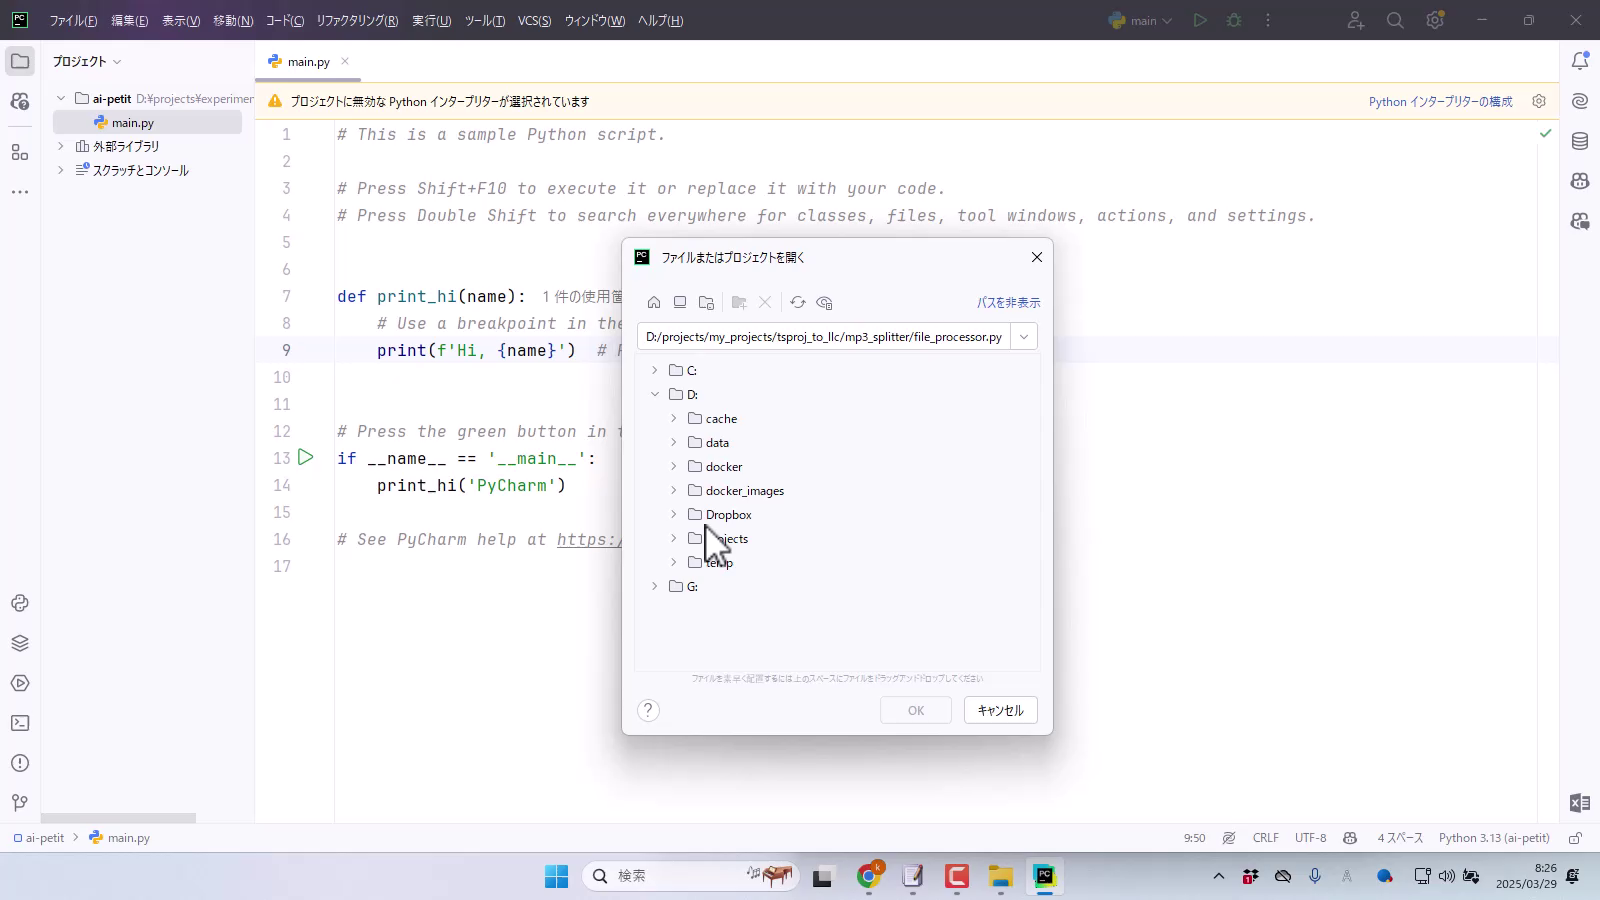The width and height of the screenshot is (1600, 900).
Task: Click the file path input field
Action: [823, 337]
